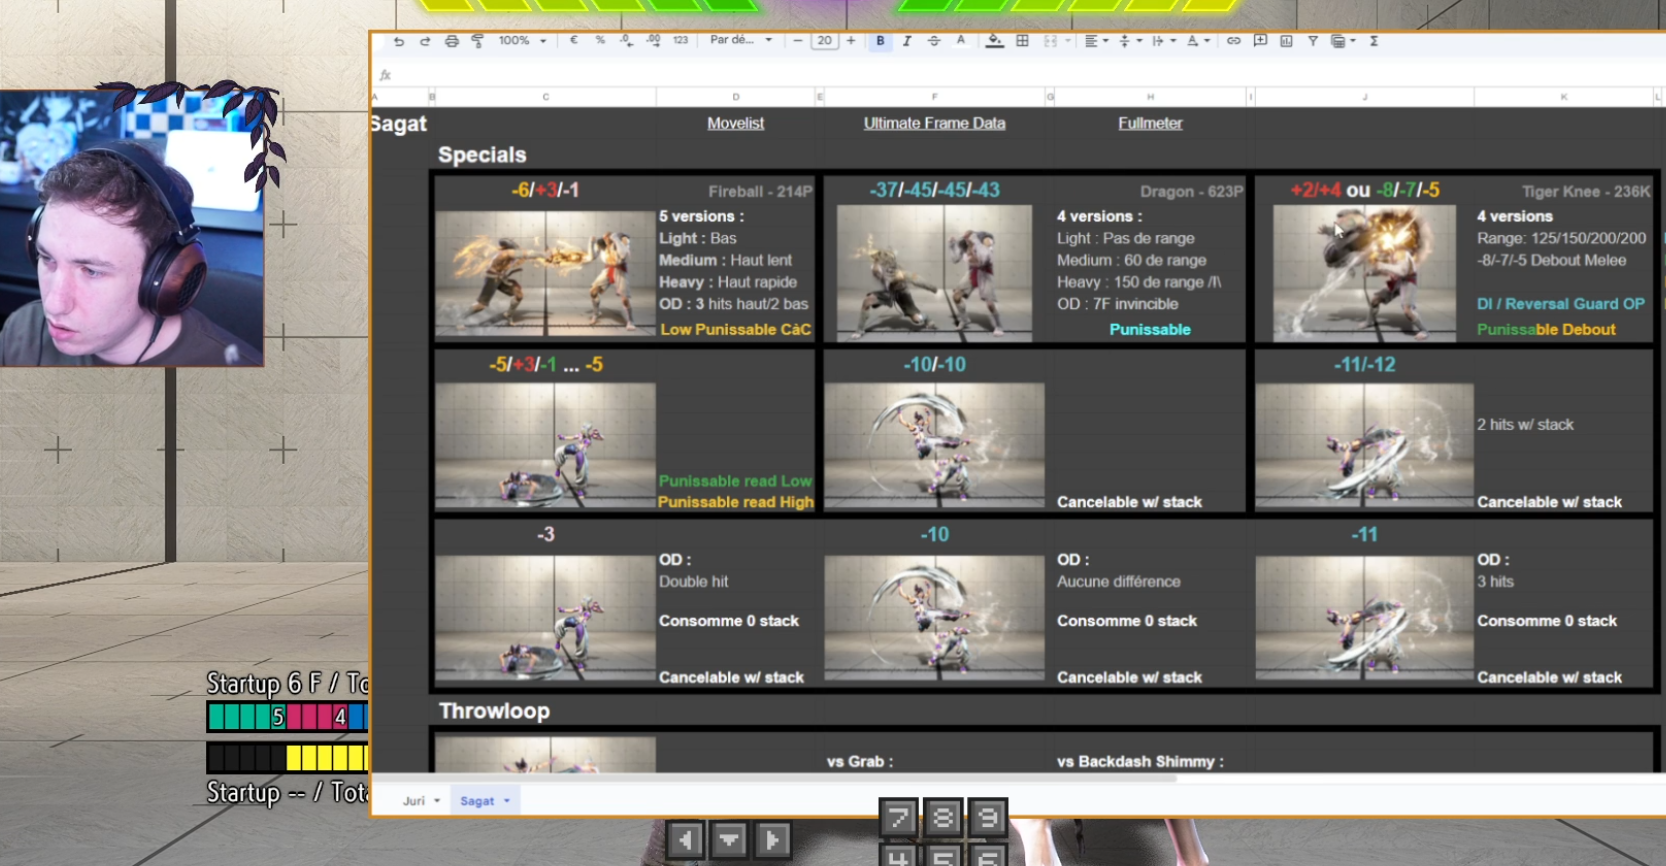
Task: Click the numpad 7 input display key
Action: 898,817
